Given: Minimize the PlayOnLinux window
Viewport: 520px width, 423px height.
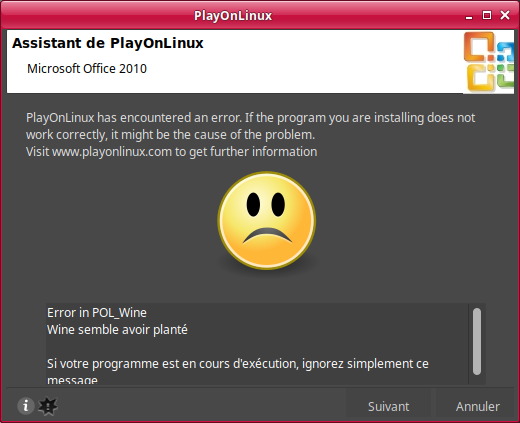Looking at the screenshot, I should coord(469,16).
